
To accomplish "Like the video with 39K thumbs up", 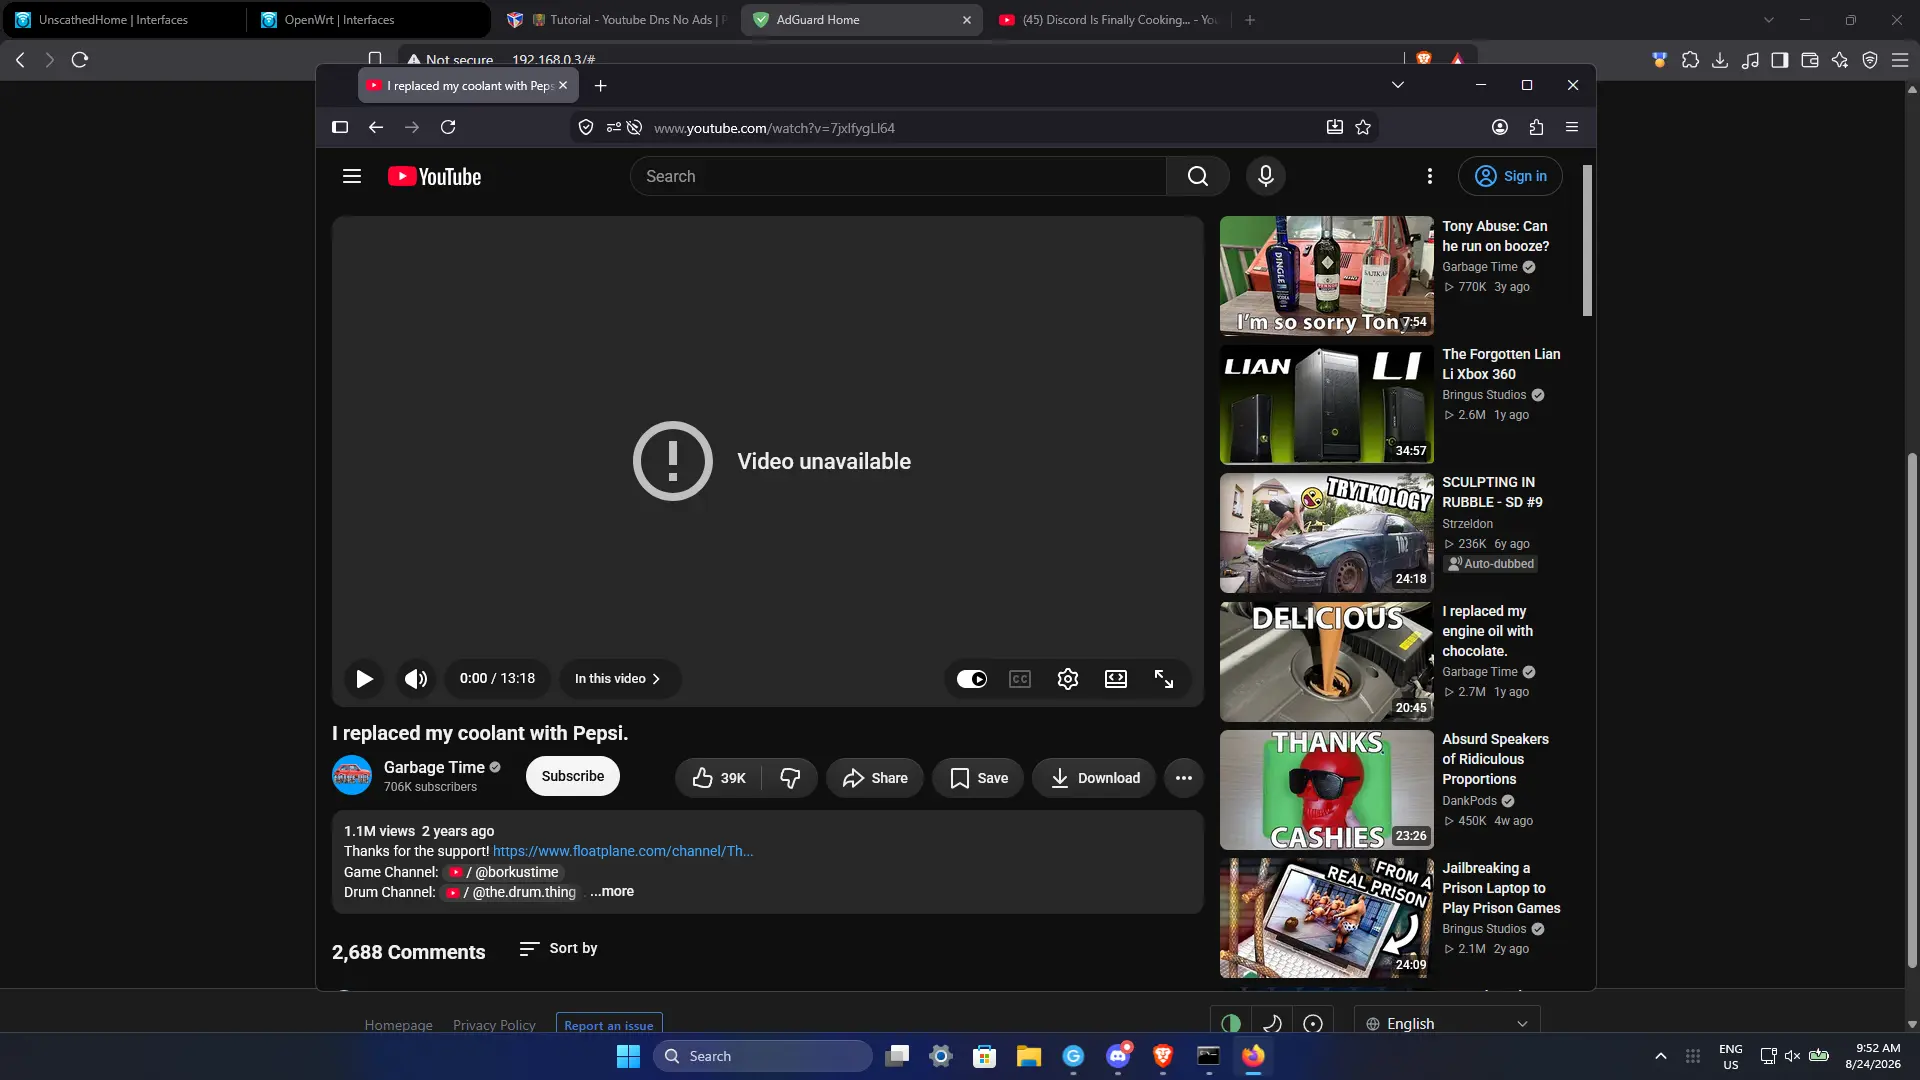I will tap(718, 778).
